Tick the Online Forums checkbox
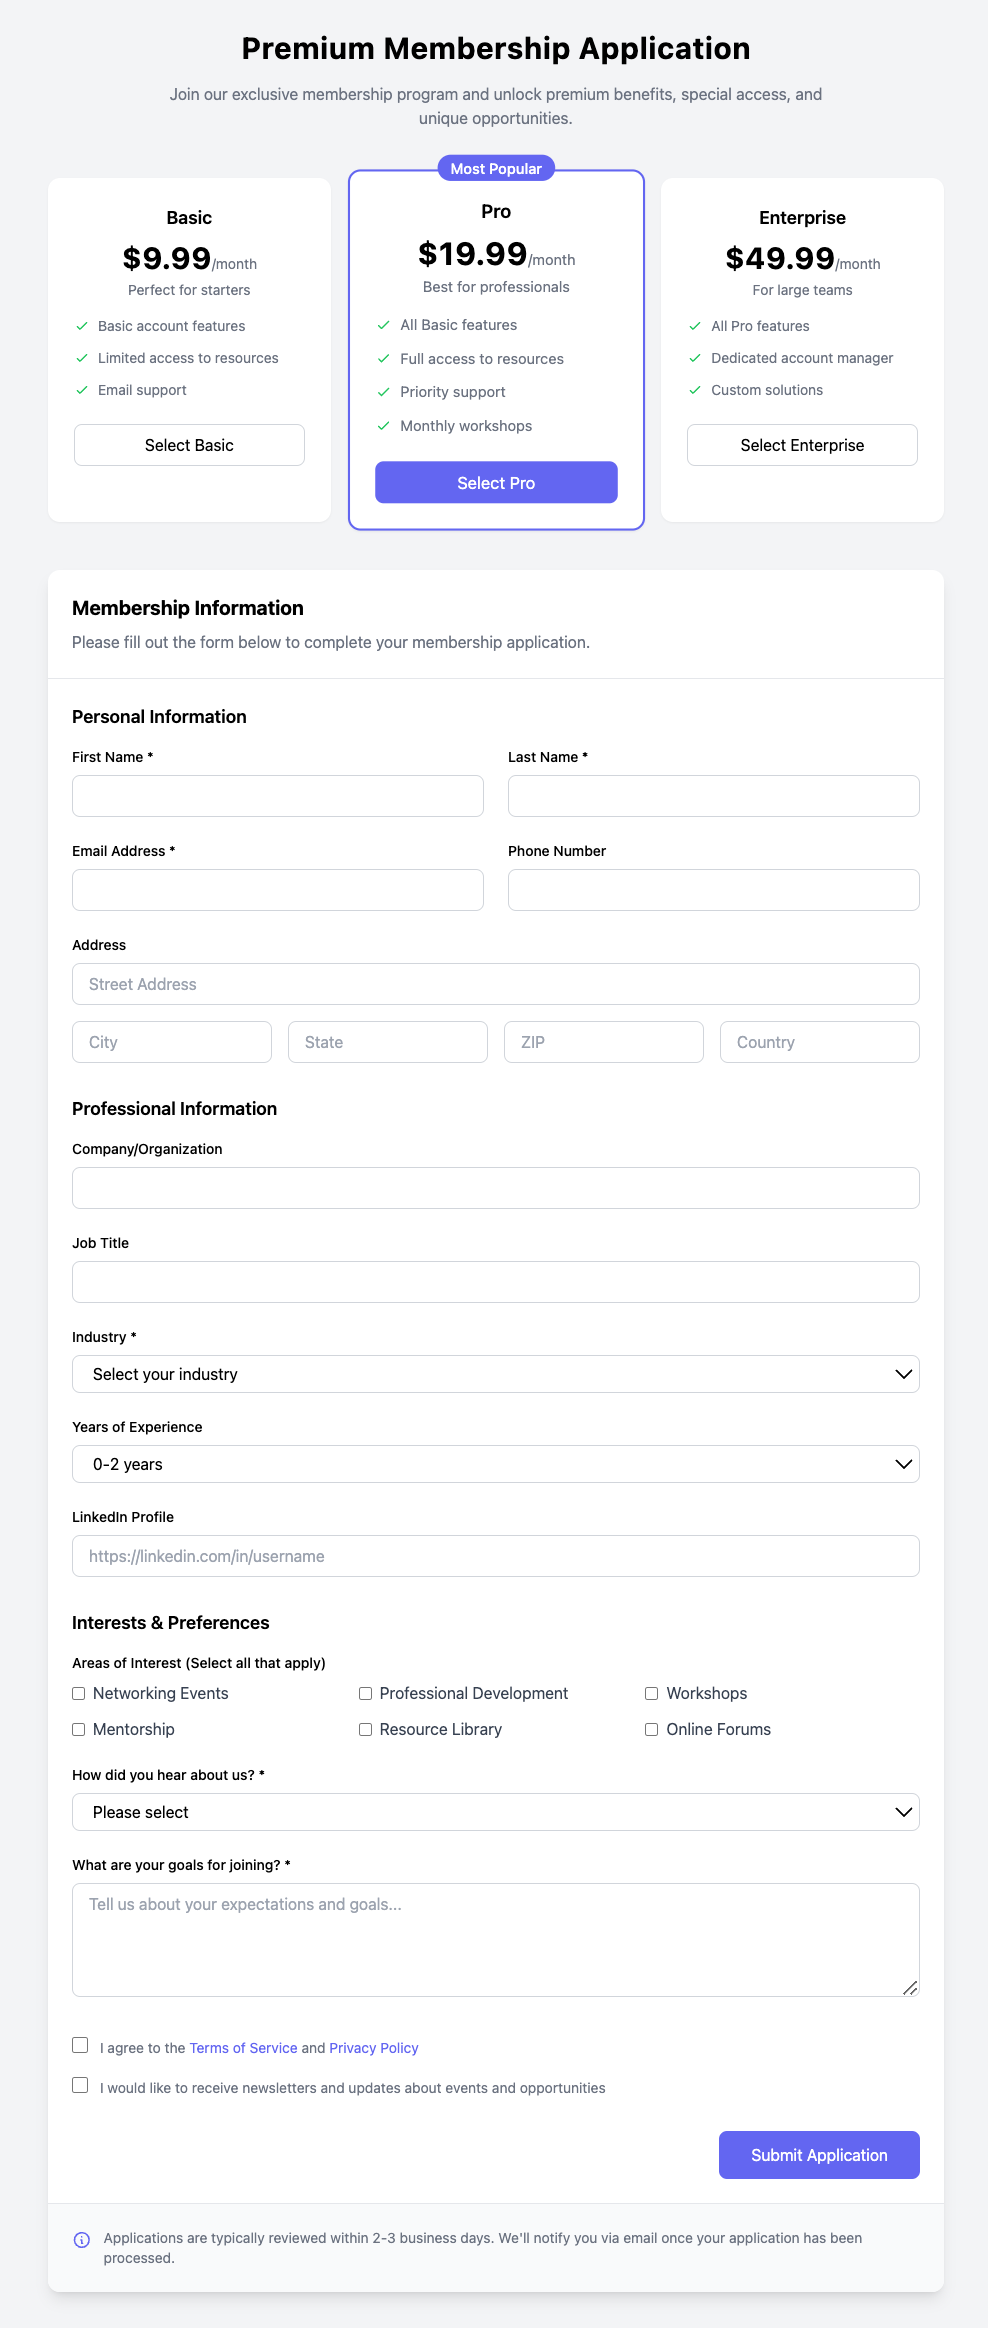This screenshot has height=2328, width=988. tap(652, 1729)
